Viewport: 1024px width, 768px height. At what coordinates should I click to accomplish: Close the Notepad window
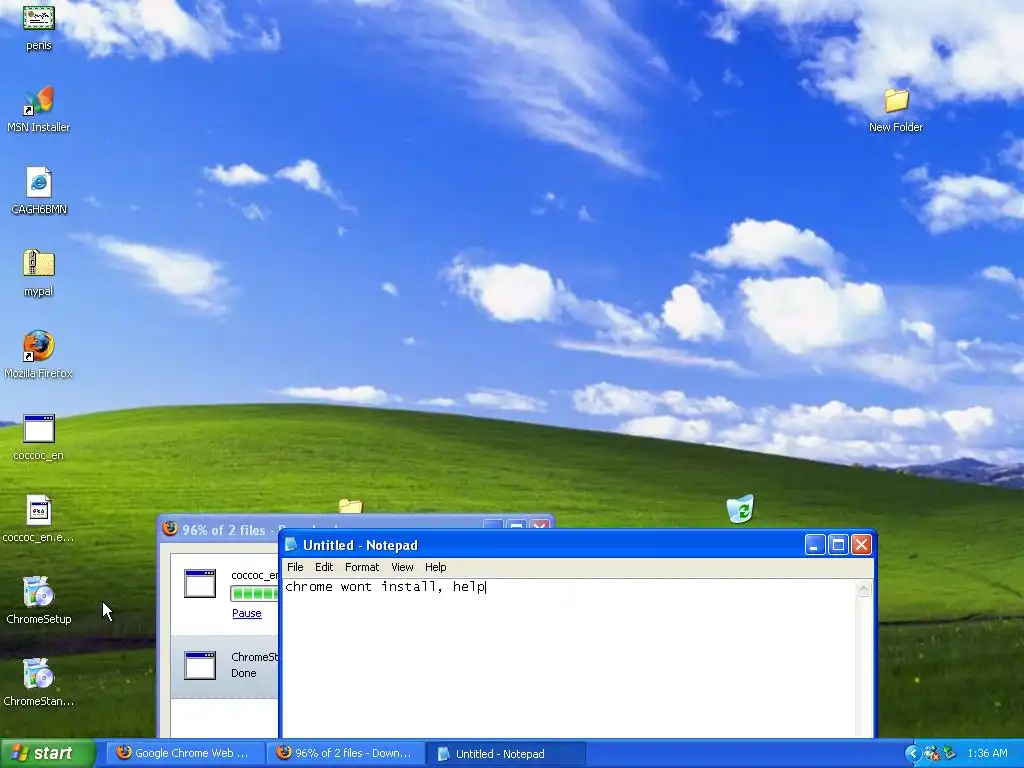coord(861,545)
